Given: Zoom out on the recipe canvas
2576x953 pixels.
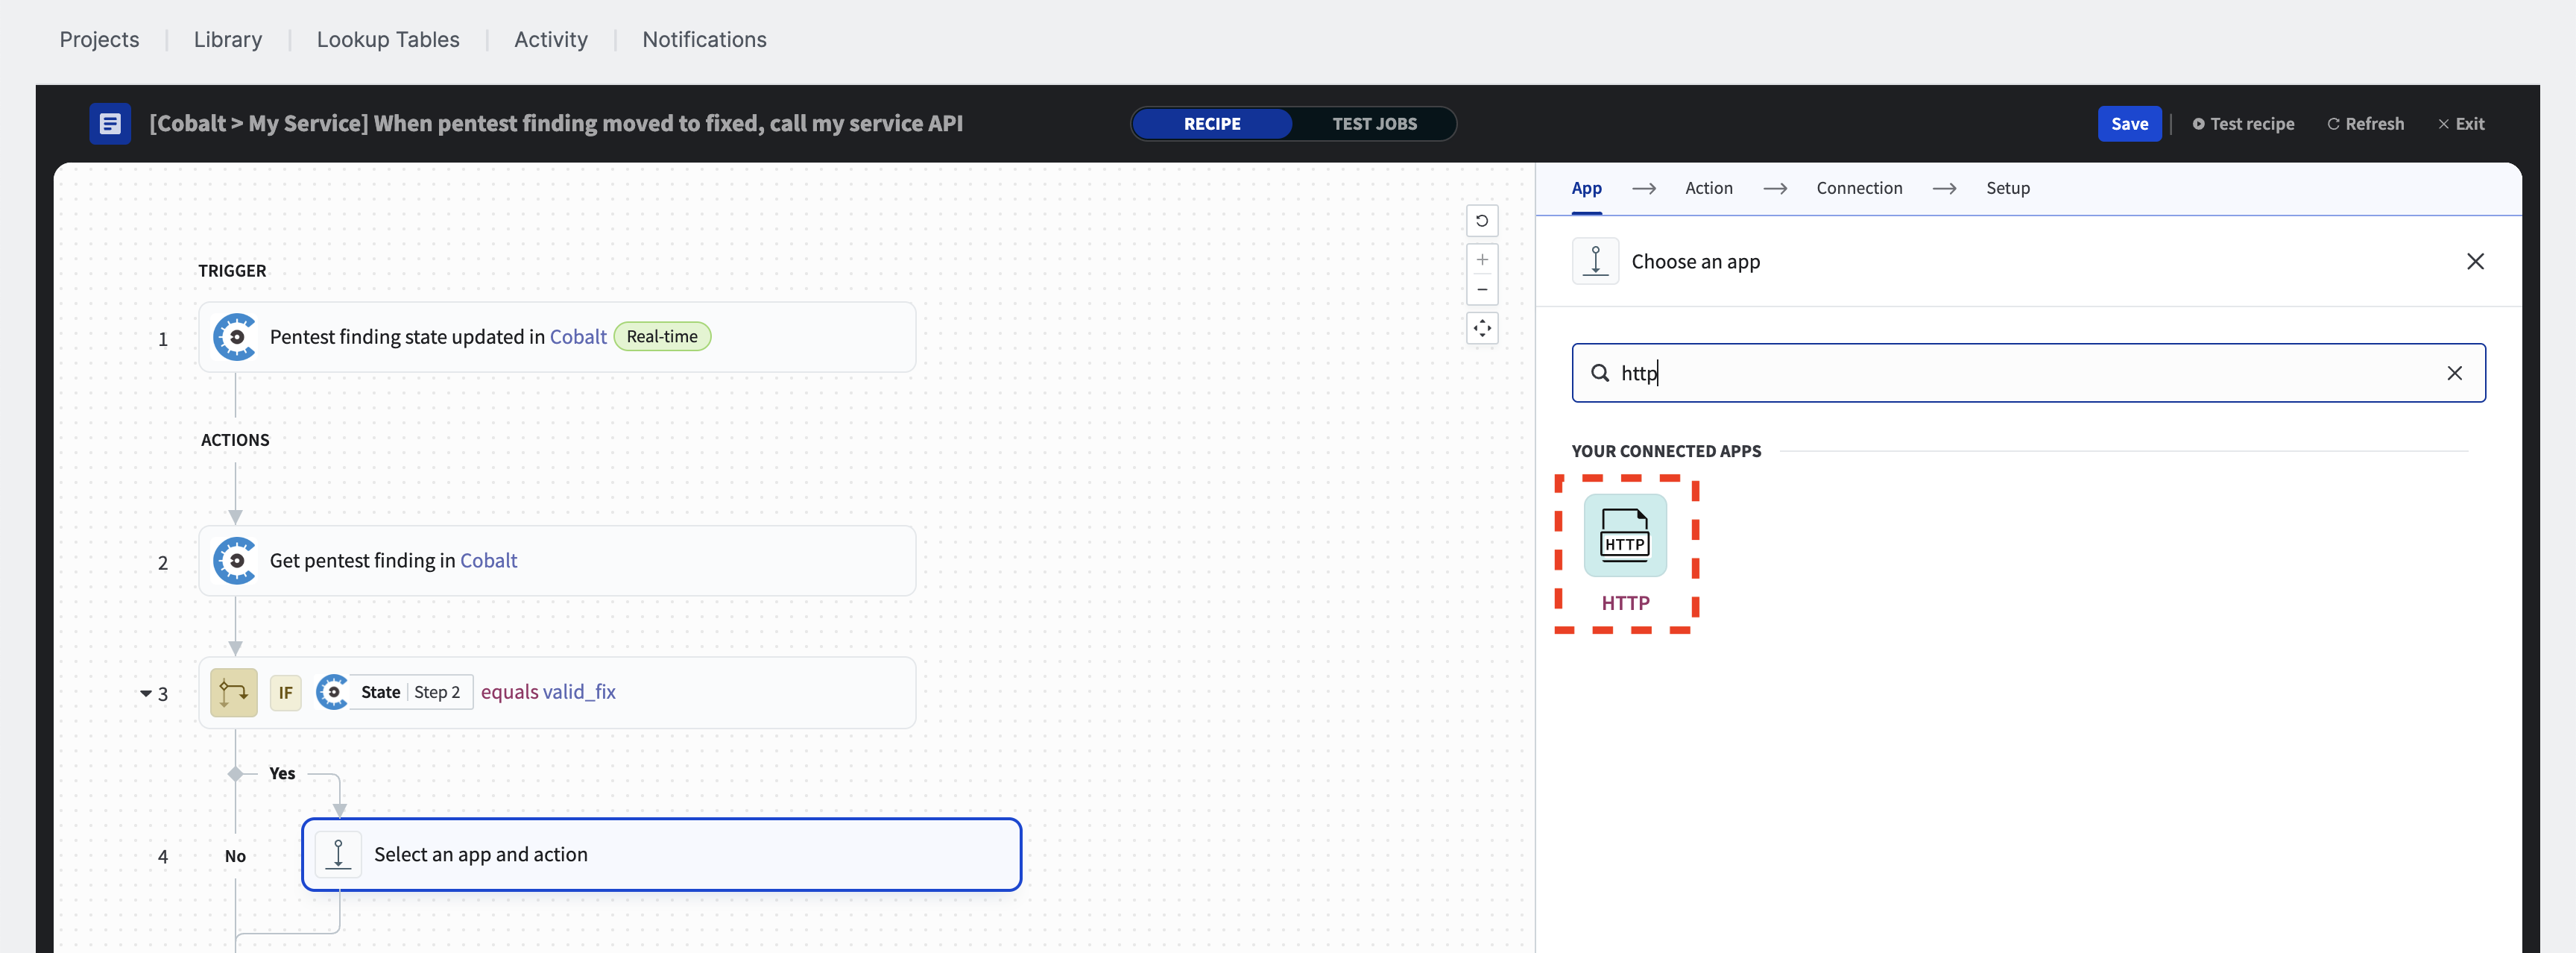Looking at the screenshot, I should 1482,290.
